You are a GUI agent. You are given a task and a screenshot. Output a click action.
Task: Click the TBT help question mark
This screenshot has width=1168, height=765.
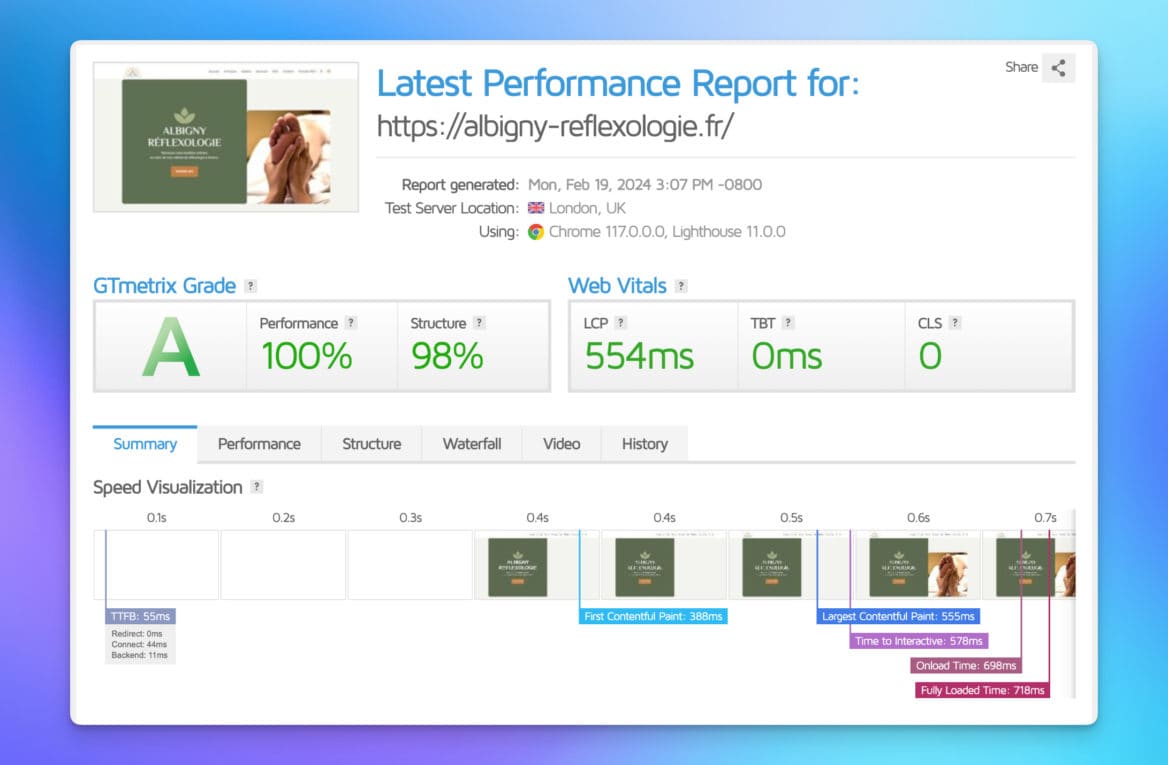788,323
